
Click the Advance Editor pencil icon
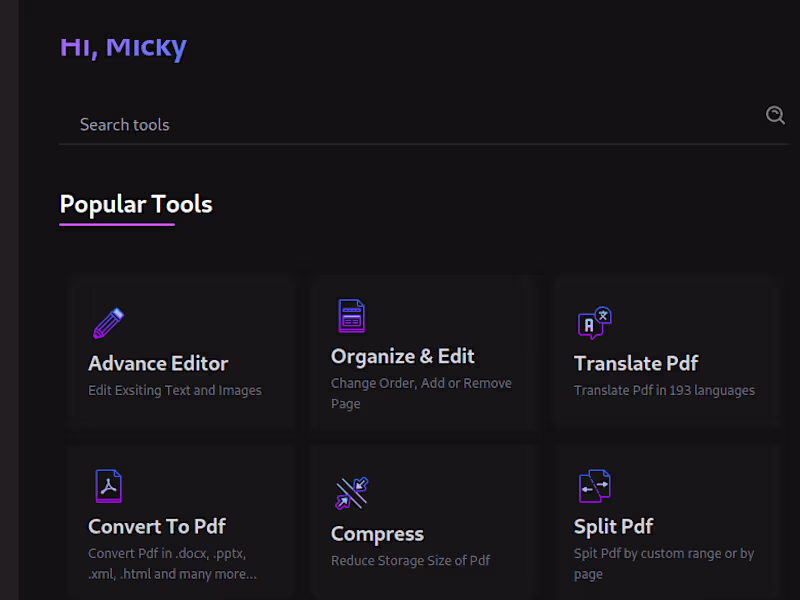(x=108, y=323)
